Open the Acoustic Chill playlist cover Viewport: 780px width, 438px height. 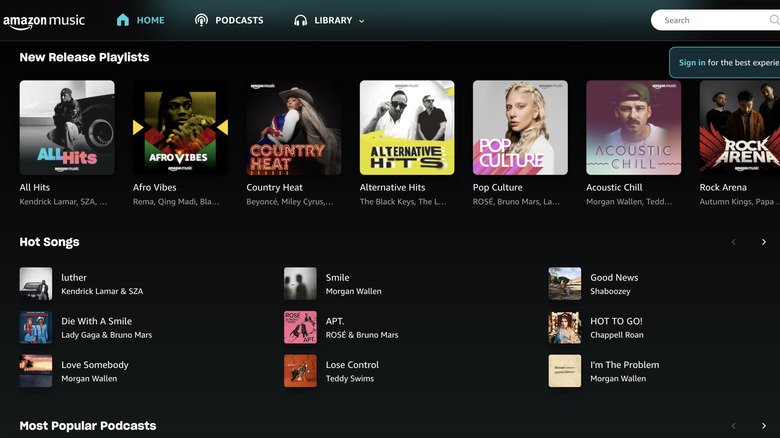pyautogui.click(x=633, y=128)
